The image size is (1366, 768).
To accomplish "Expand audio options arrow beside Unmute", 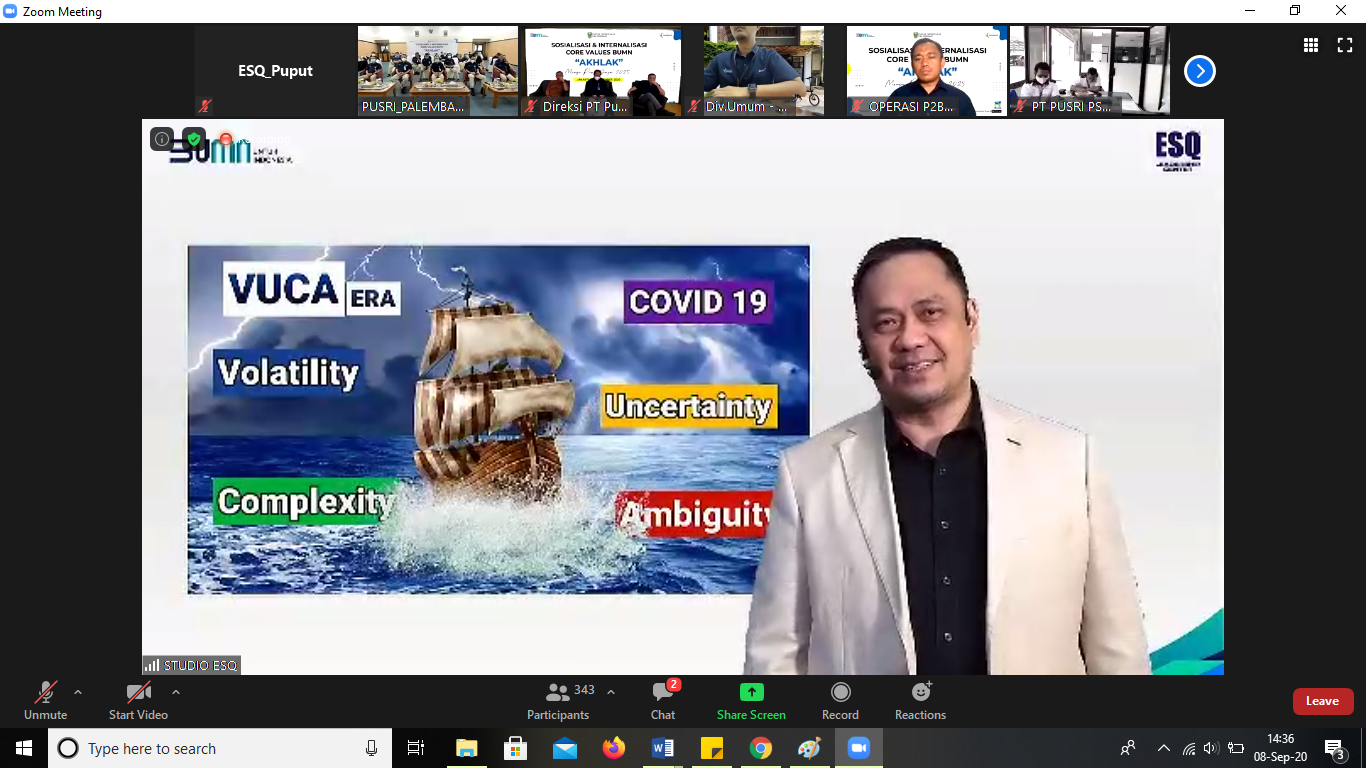I will (78, 692).
